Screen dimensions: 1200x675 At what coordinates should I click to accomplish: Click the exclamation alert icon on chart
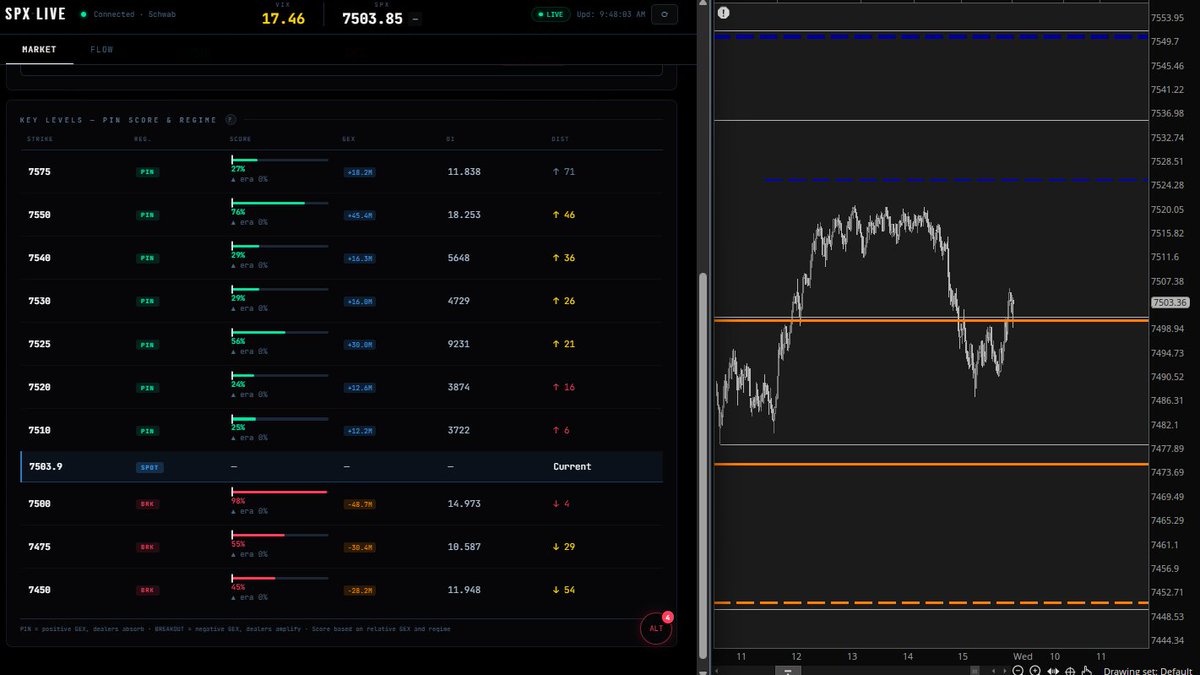click(723, 12)
